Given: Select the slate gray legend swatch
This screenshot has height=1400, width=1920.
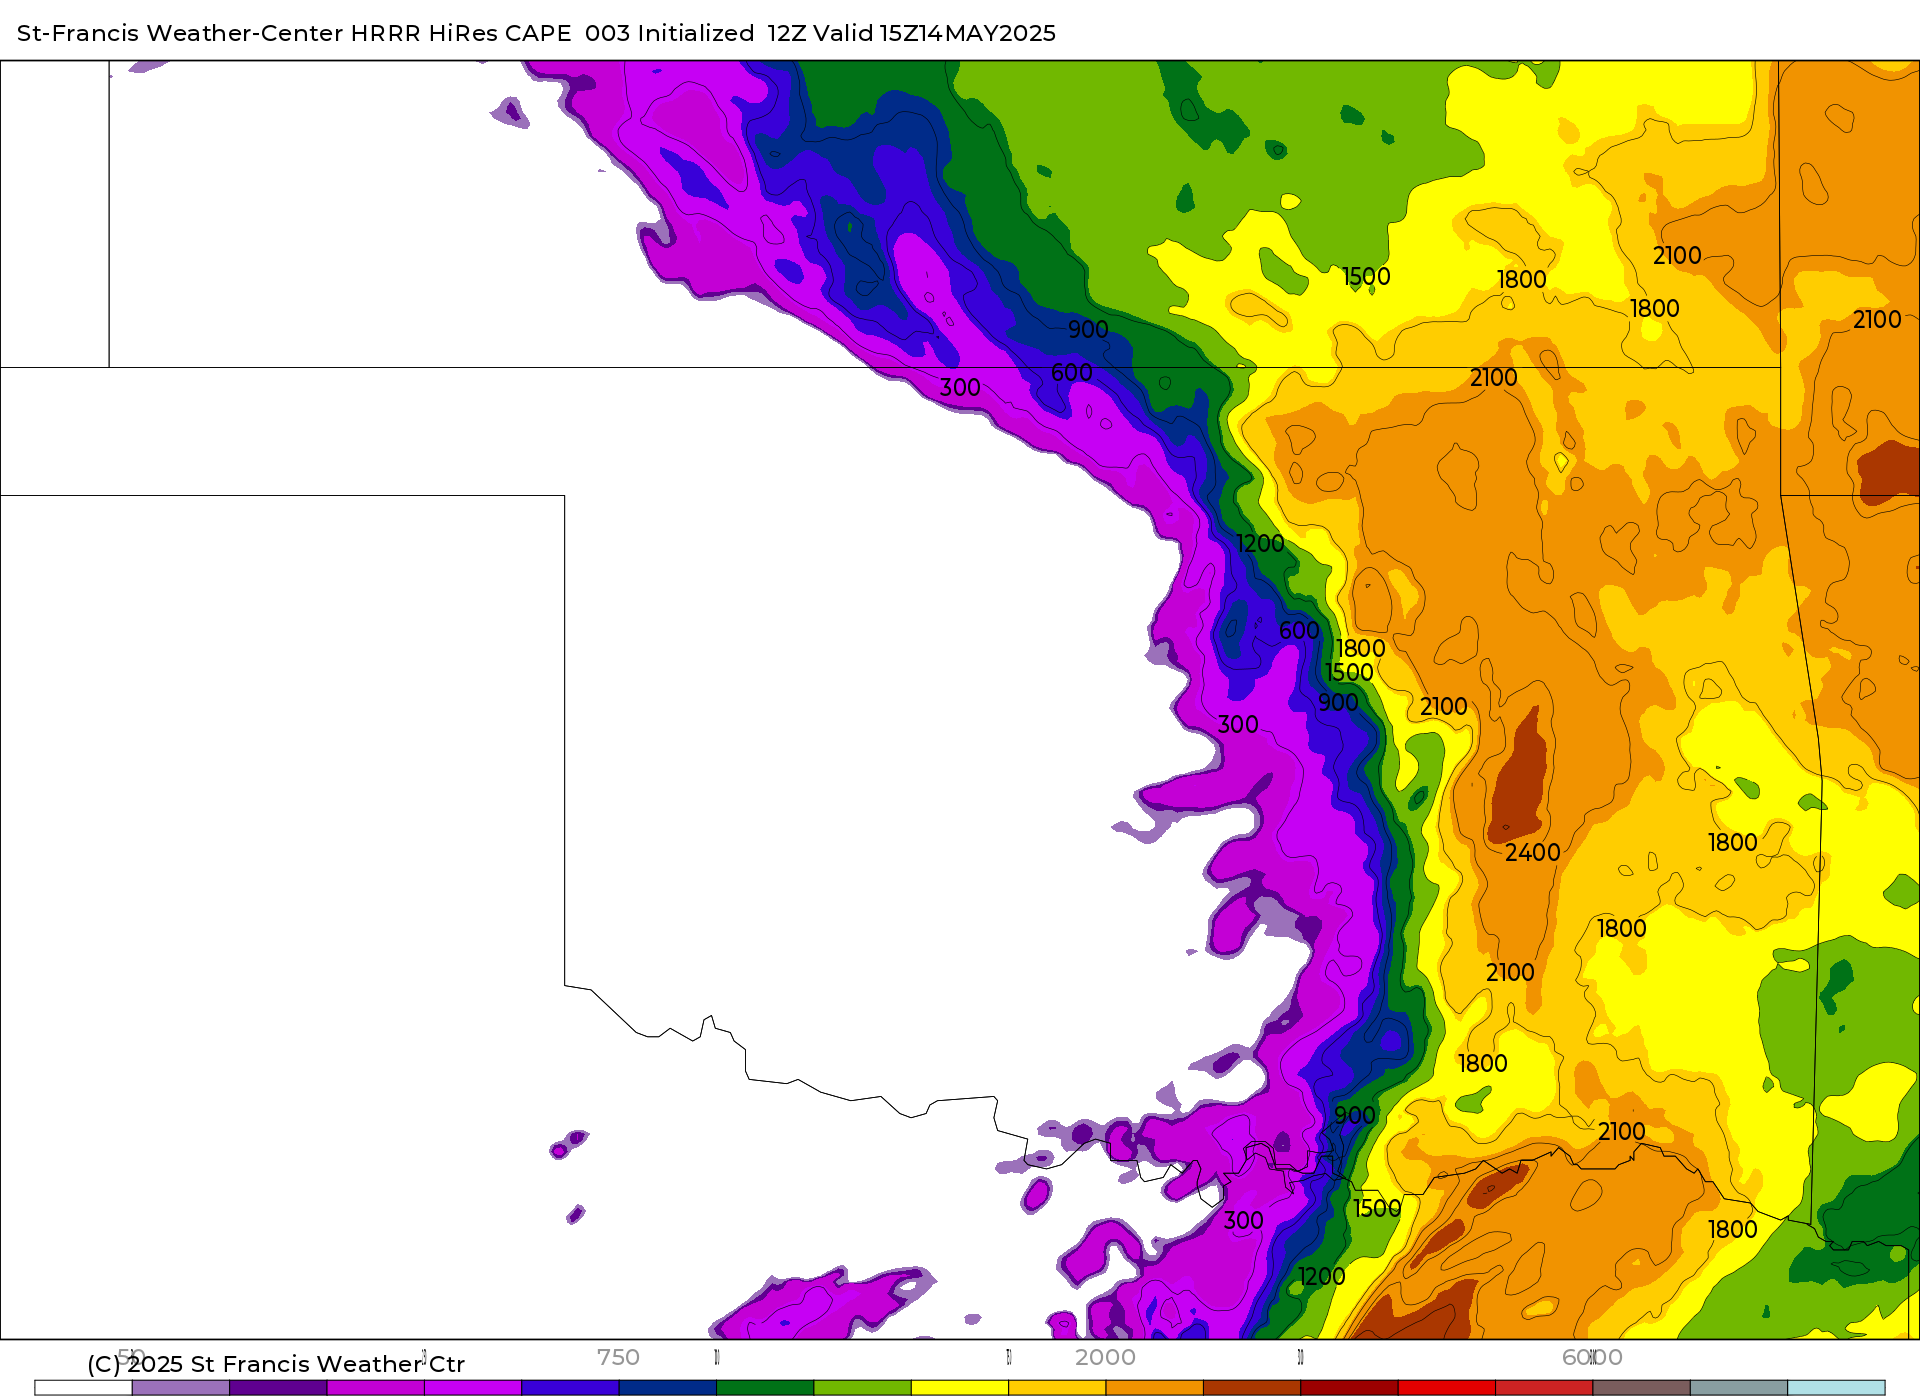Looking at the screenshot, I should (x=1739, y=1387).
